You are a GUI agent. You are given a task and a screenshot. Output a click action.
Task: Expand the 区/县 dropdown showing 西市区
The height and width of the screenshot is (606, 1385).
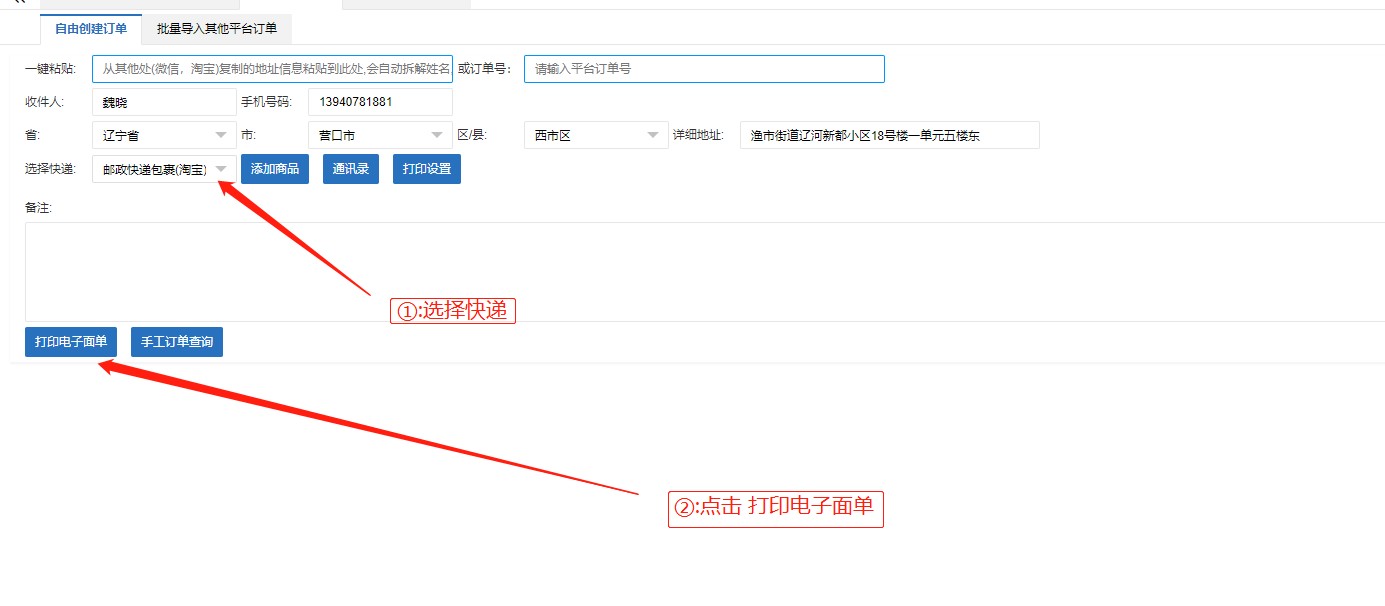pyautogui.click(x=596, y=135)
